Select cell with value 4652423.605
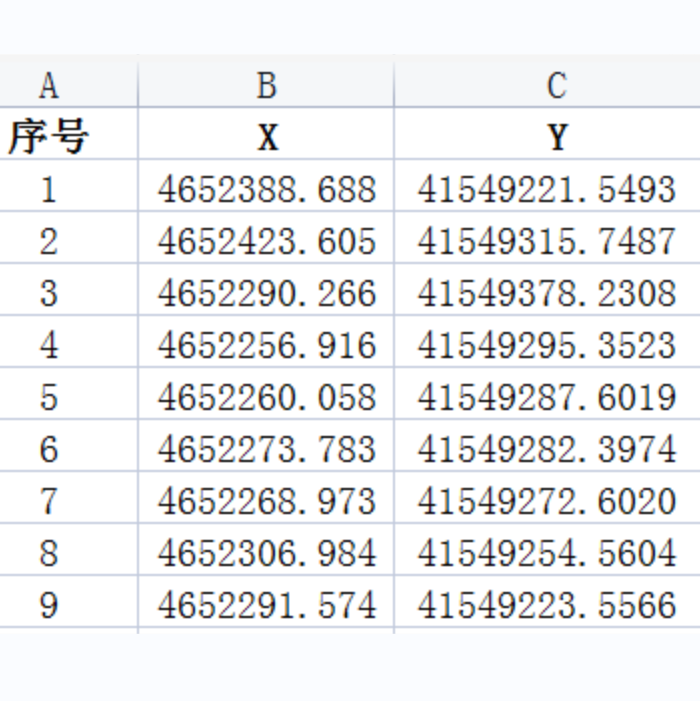This screenshot has height=701, width=700. pos(266,237)
